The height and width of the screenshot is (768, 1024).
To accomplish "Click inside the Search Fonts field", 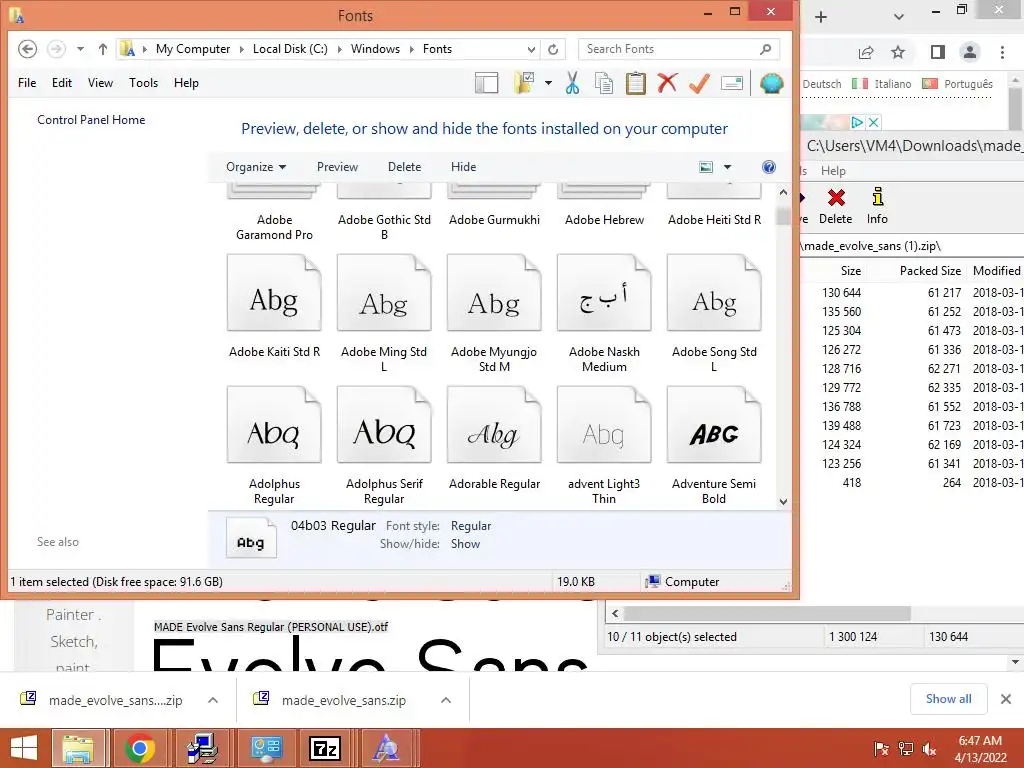I will click(x=669, y=49).
